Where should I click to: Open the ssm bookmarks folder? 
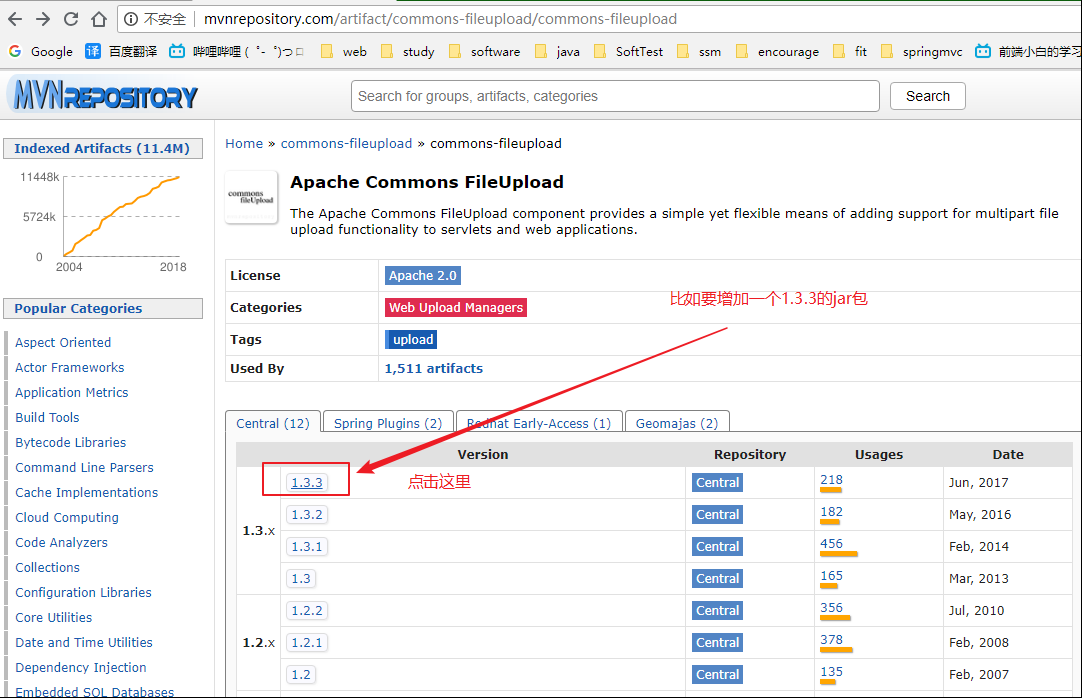pos(699,52)
